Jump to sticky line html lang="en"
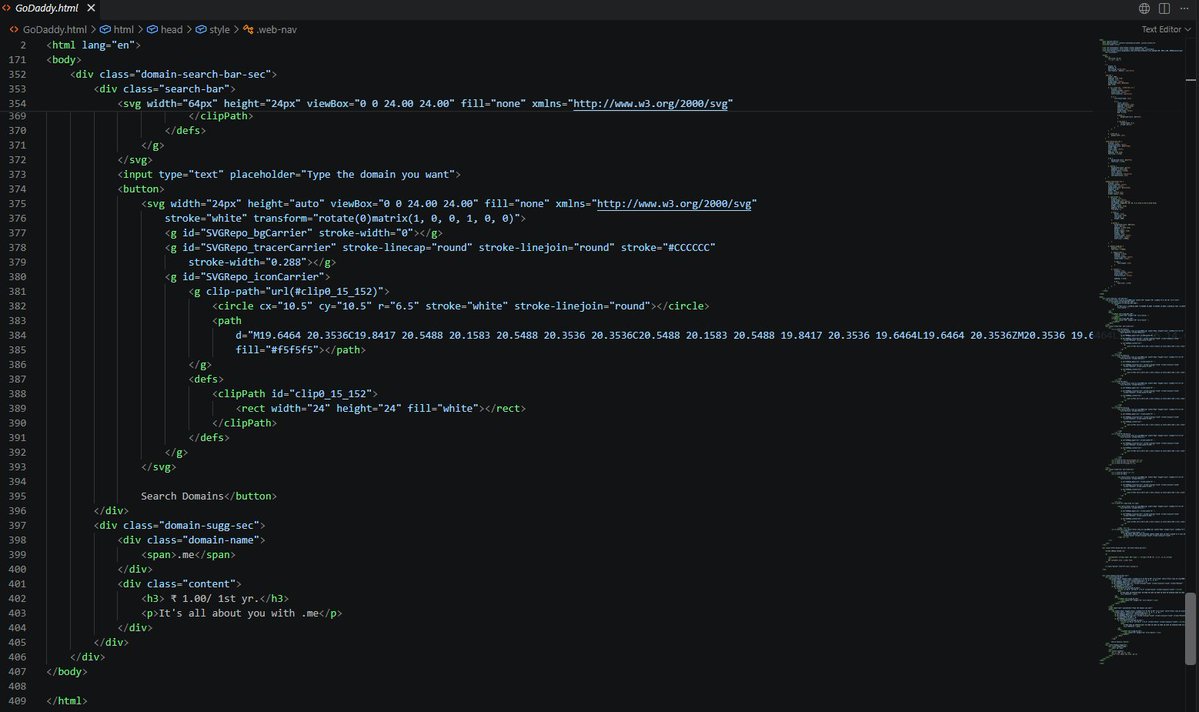 pyautogui.click(x=93, y=45)
